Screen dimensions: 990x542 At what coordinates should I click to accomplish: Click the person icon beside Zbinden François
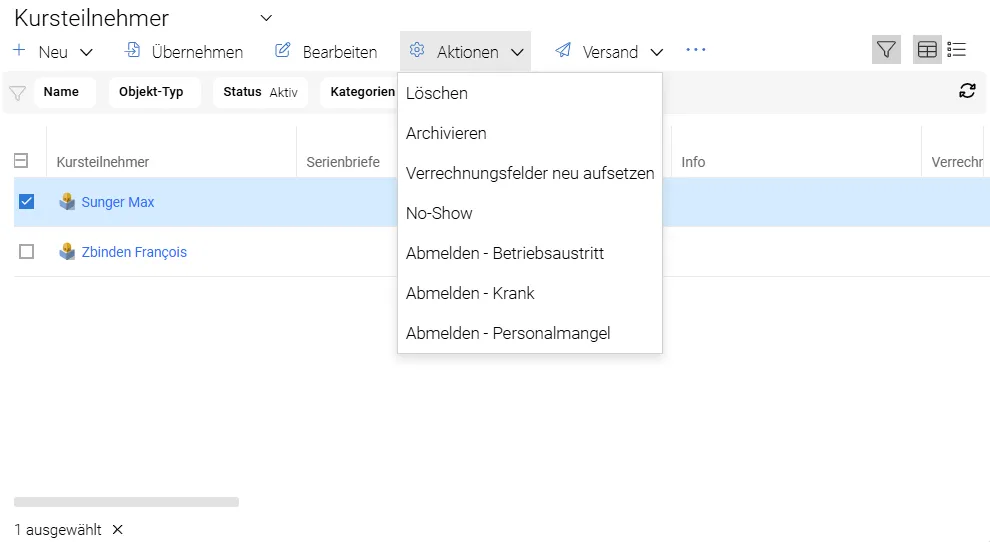click(x=67, y=252)
